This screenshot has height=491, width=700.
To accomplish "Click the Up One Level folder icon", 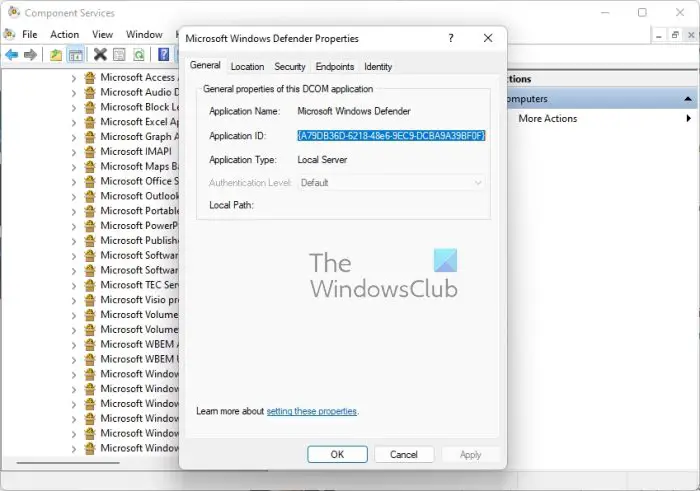I will (x=56, y=55).
